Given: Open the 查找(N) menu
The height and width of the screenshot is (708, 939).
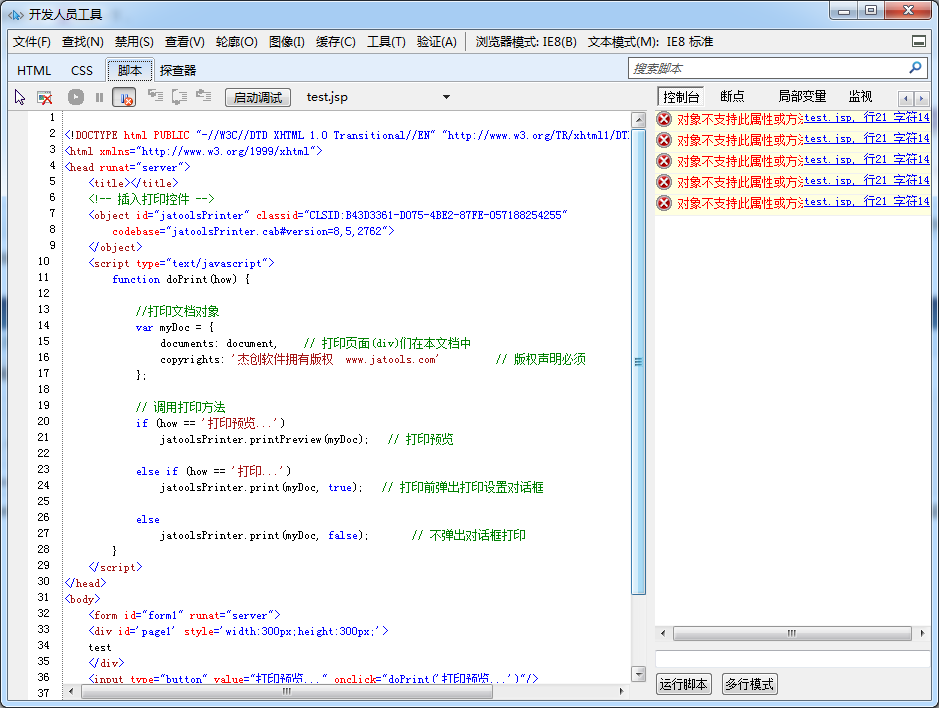Looking at the screenshot, I should [83, 42].
